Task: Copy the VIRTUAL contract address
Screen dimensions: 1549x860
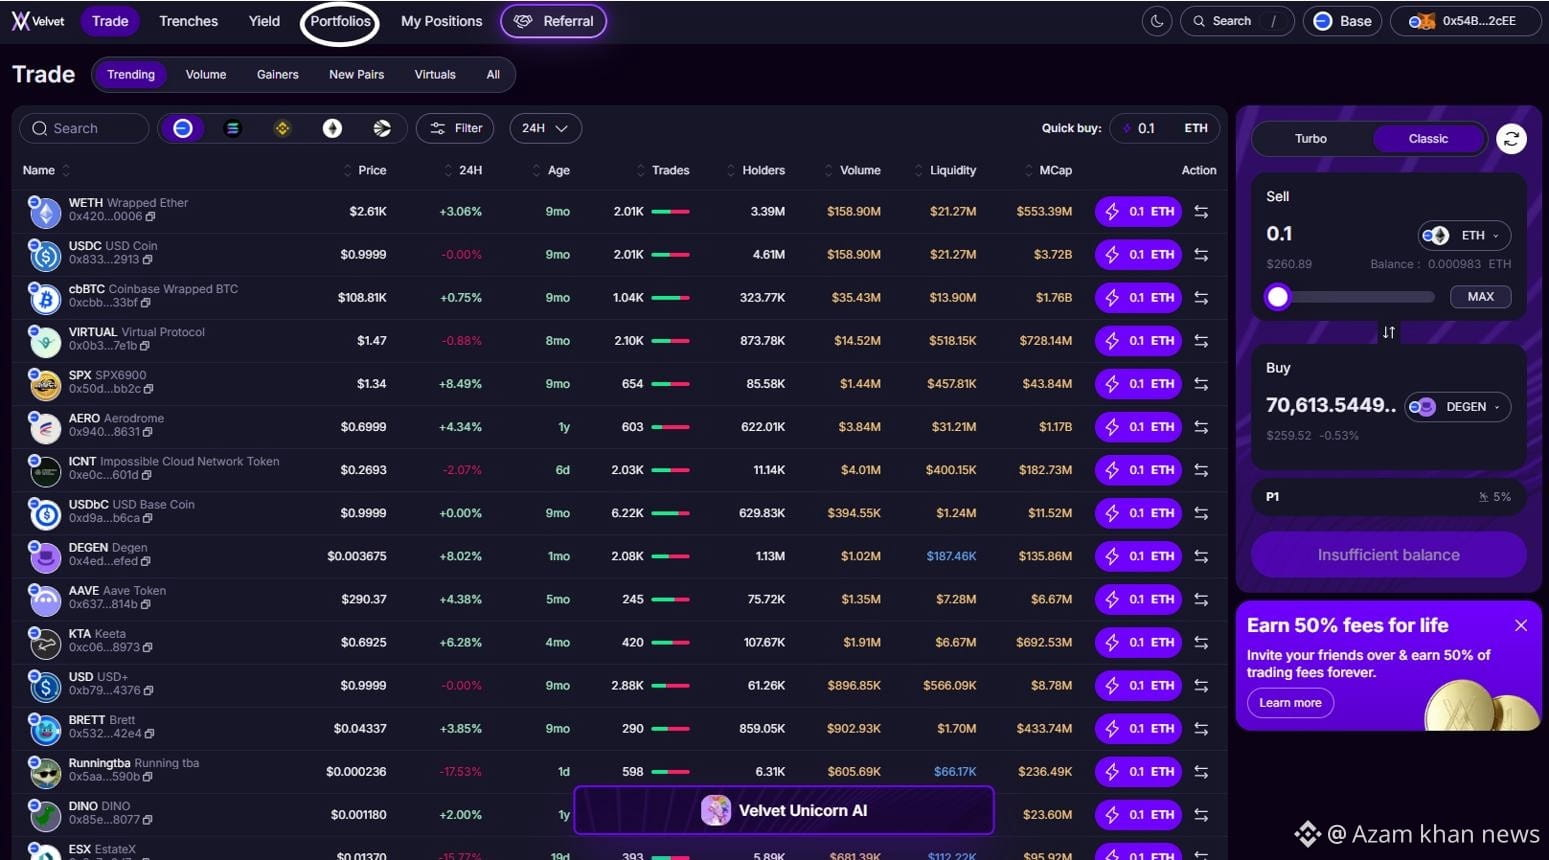Action: [145, 346]
